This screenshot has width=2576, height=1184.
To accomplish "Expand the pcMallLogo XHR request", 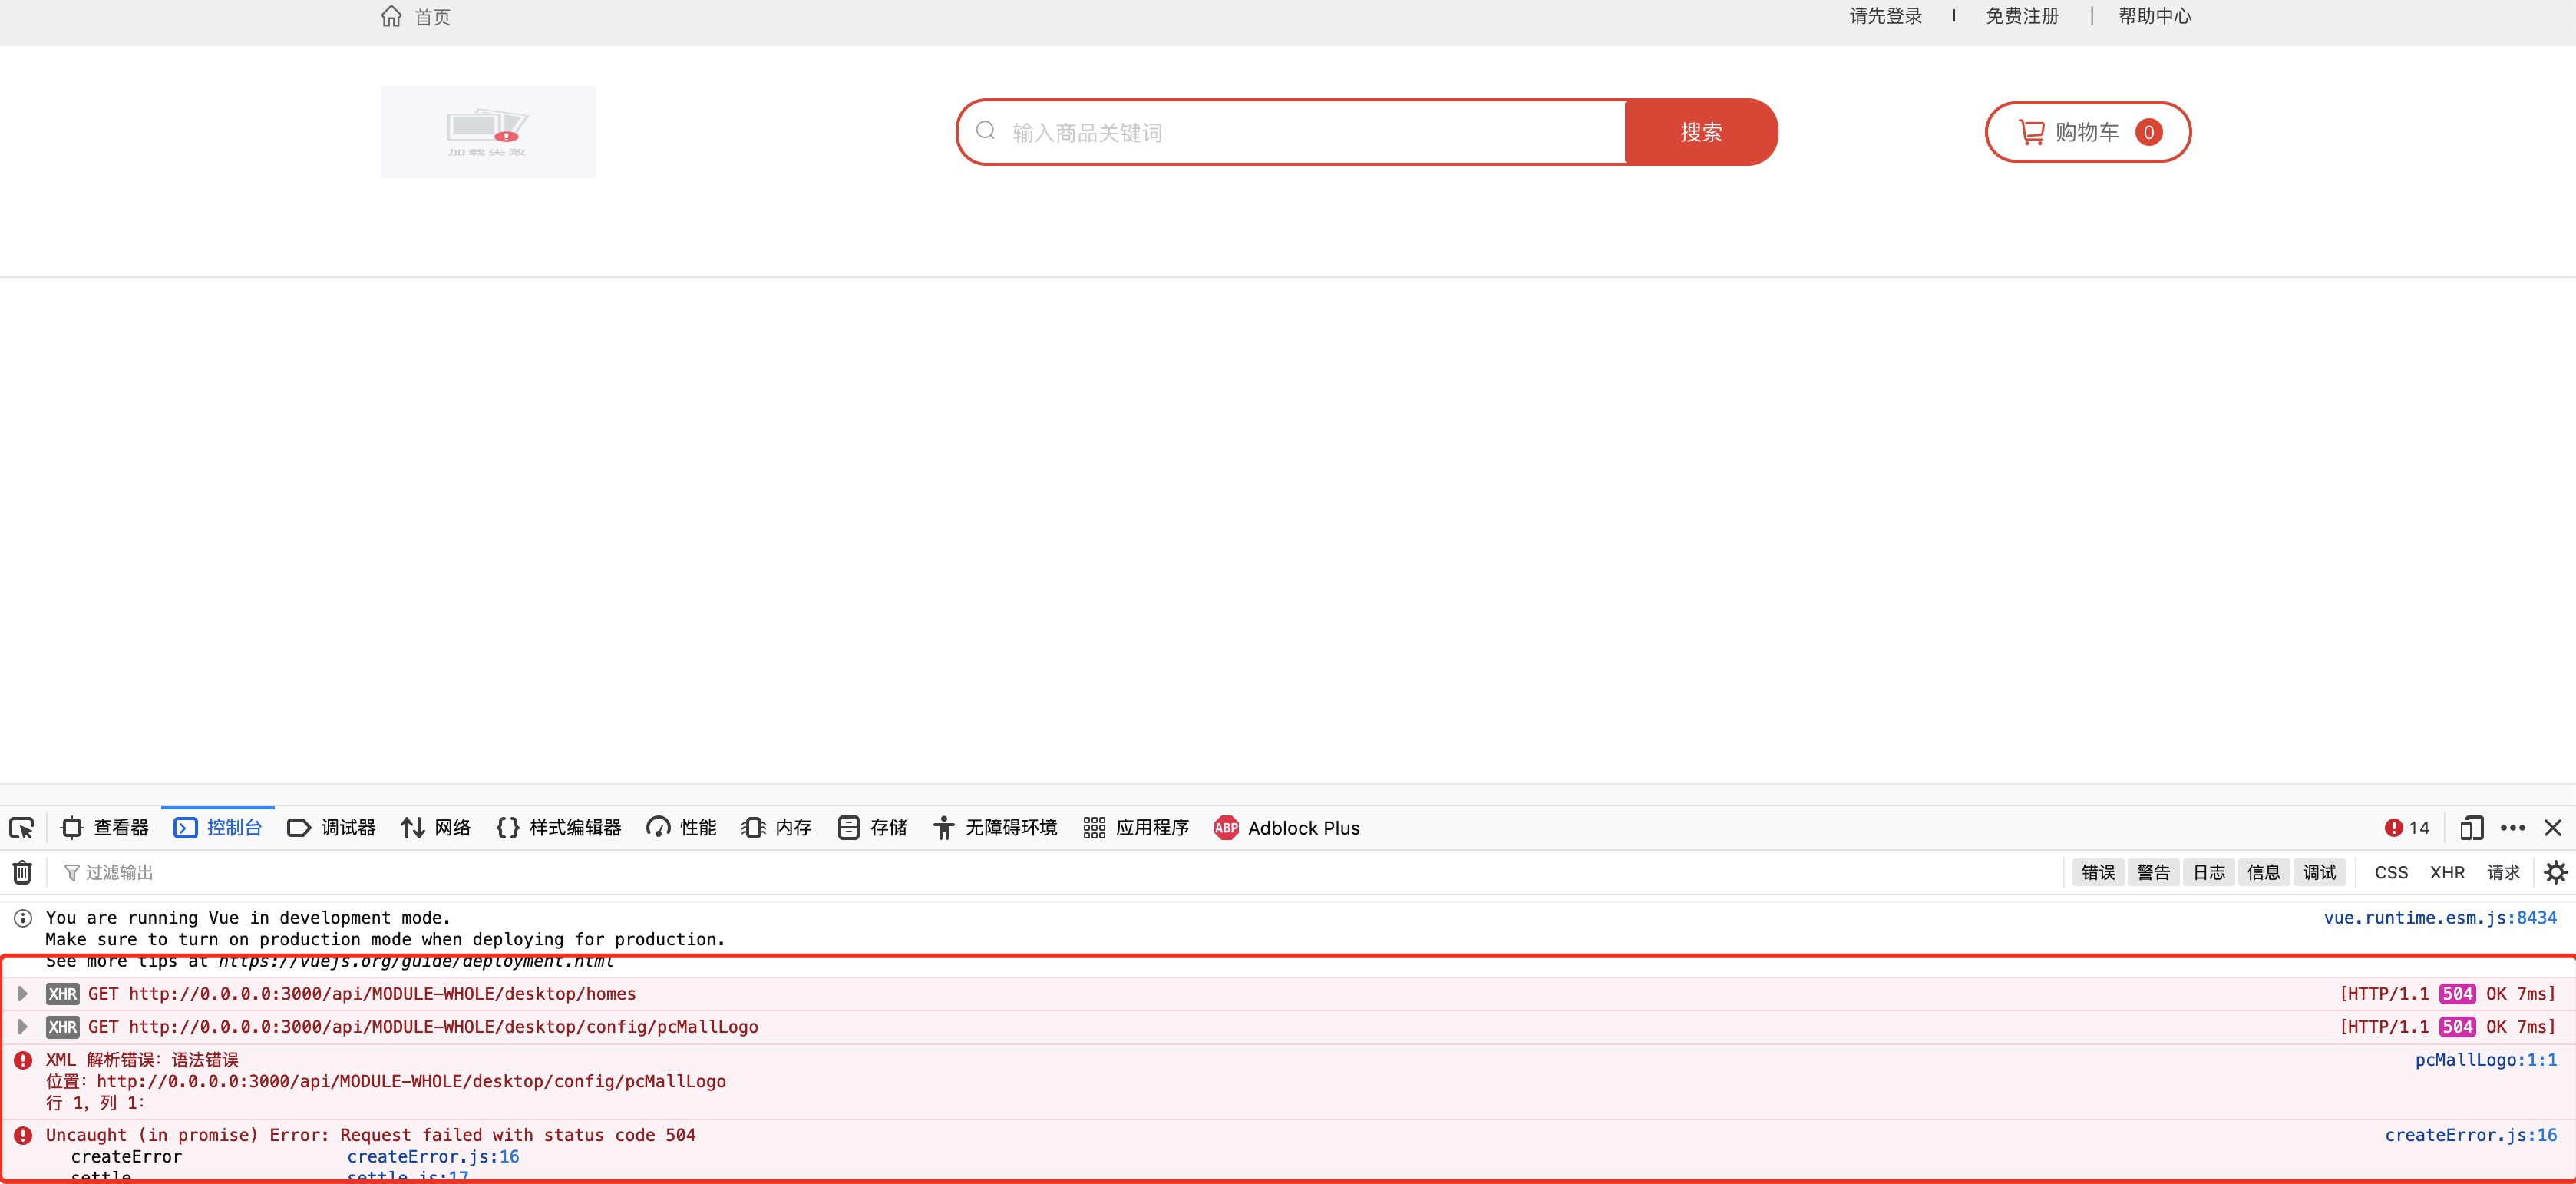I will [22, 1027].
